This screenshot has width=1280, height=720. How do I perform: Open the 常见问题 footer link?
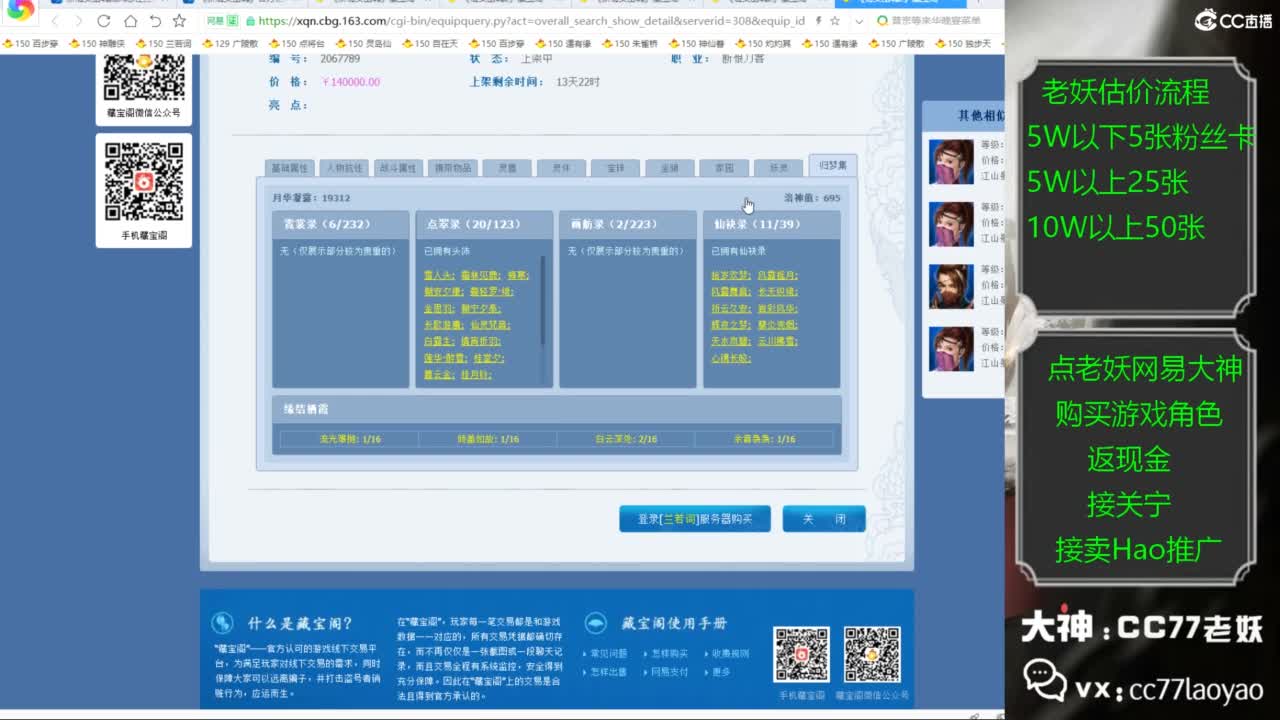608,654
